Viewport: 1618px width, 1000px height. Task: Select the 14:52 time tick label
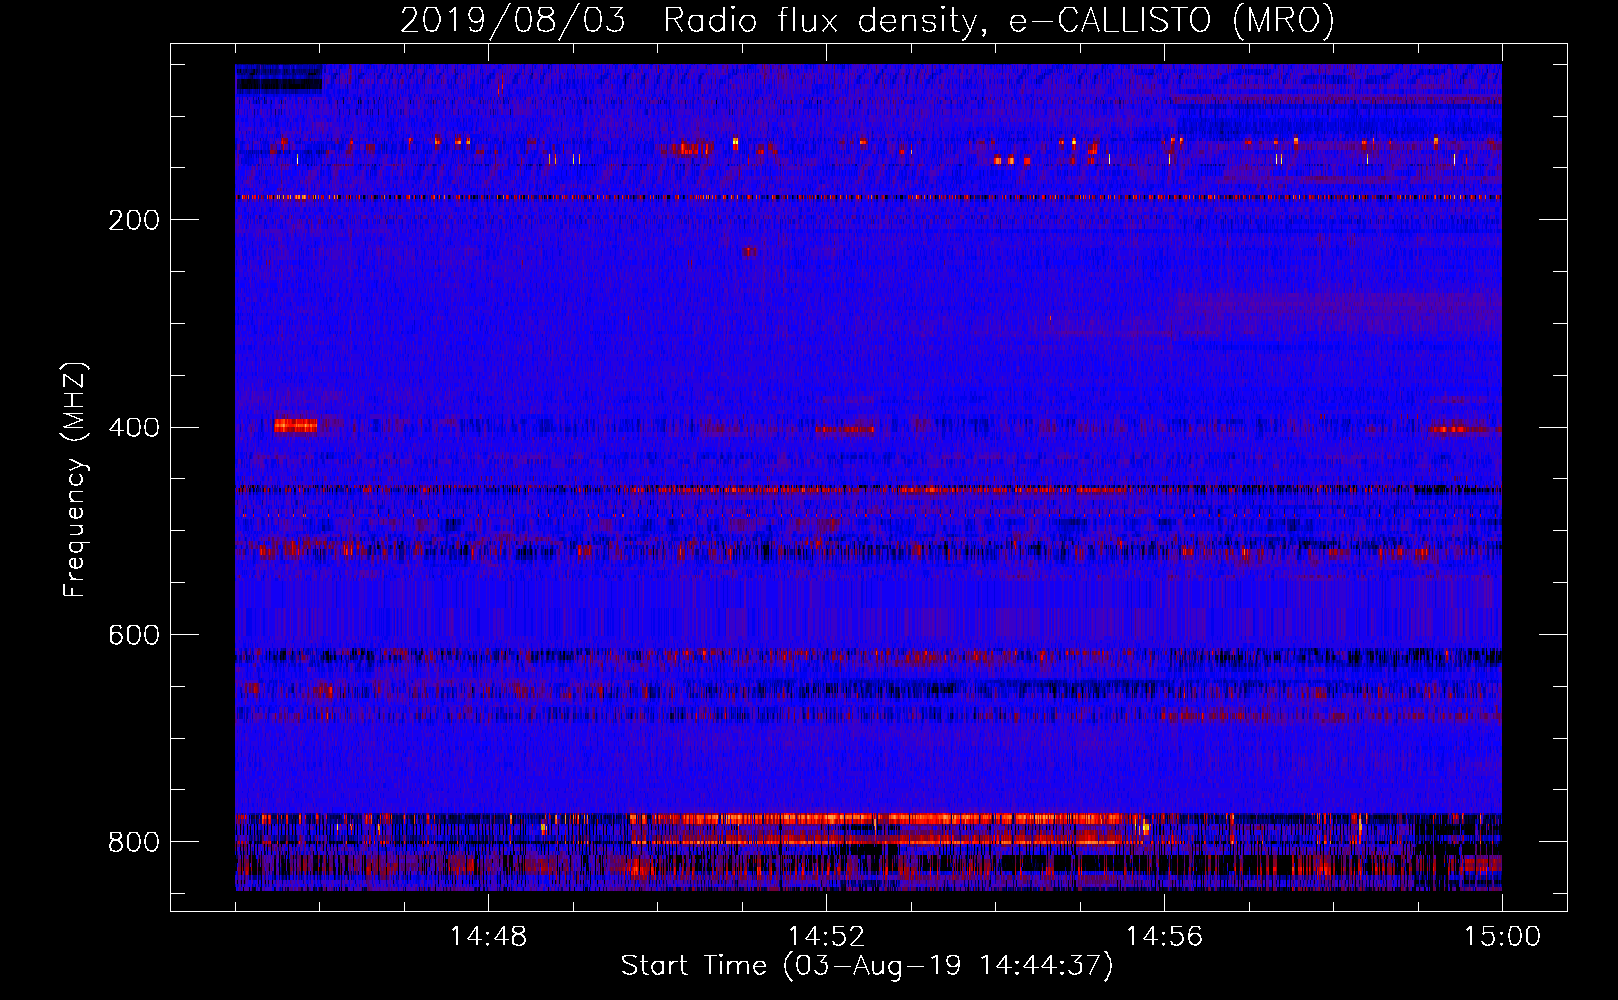826,937
